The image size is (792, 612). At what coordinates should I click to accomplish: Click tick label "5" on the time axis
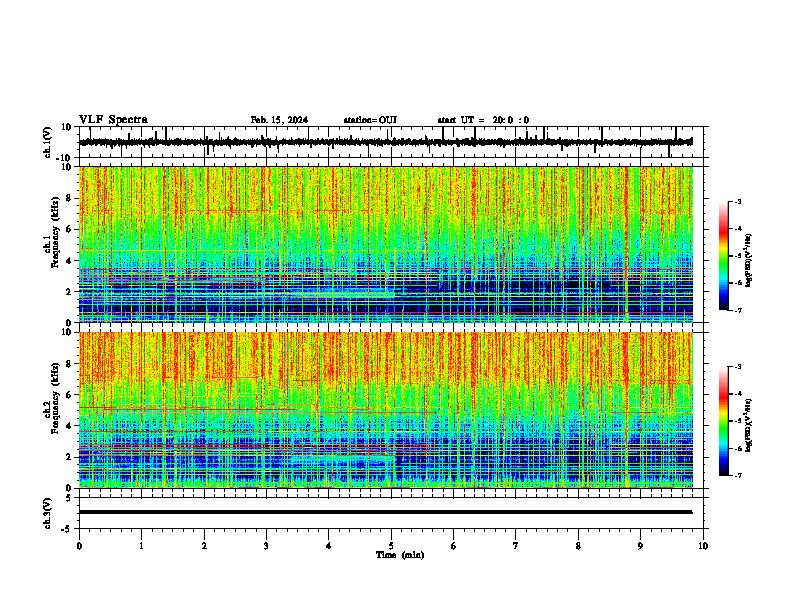point(391,546)
